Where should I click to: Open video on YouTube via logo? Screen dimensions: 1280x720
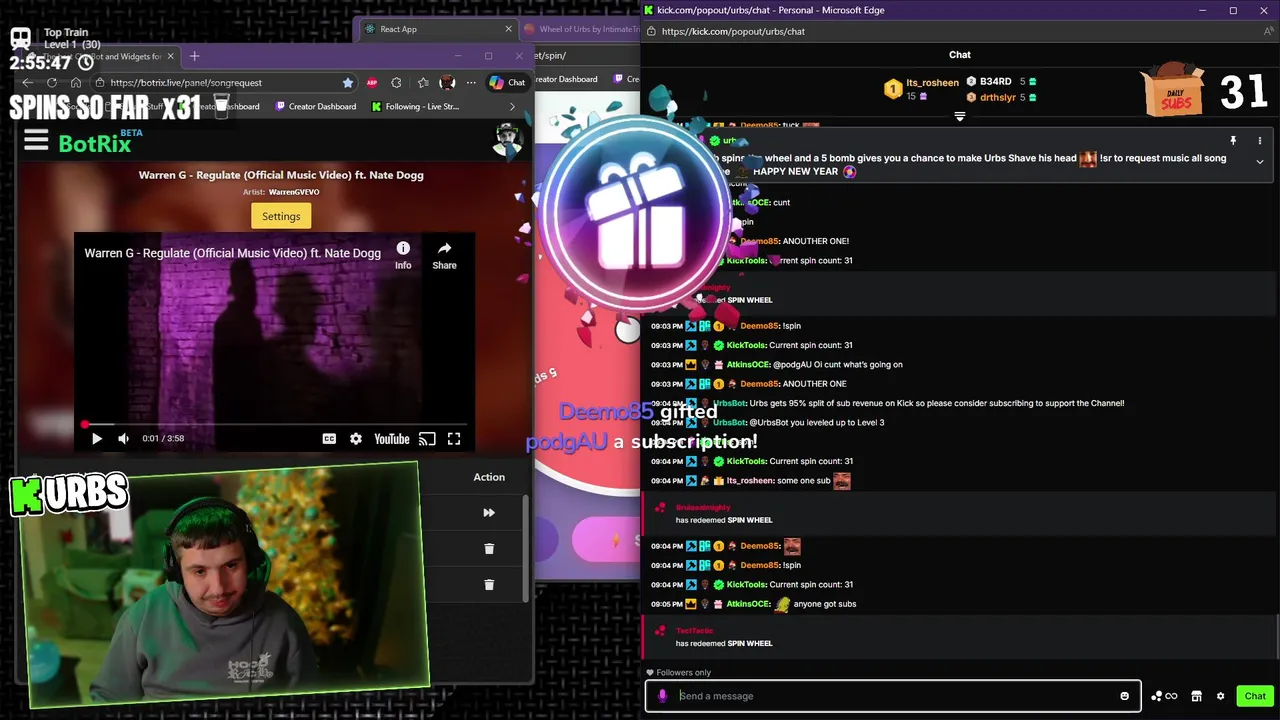[x=392, y=438]
